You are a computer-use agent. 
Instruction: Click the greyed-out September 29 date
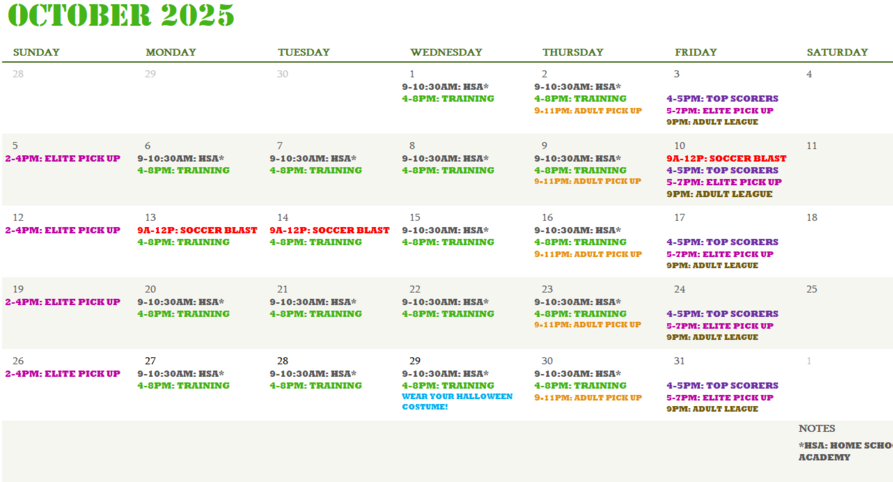[x=150, y=74]
